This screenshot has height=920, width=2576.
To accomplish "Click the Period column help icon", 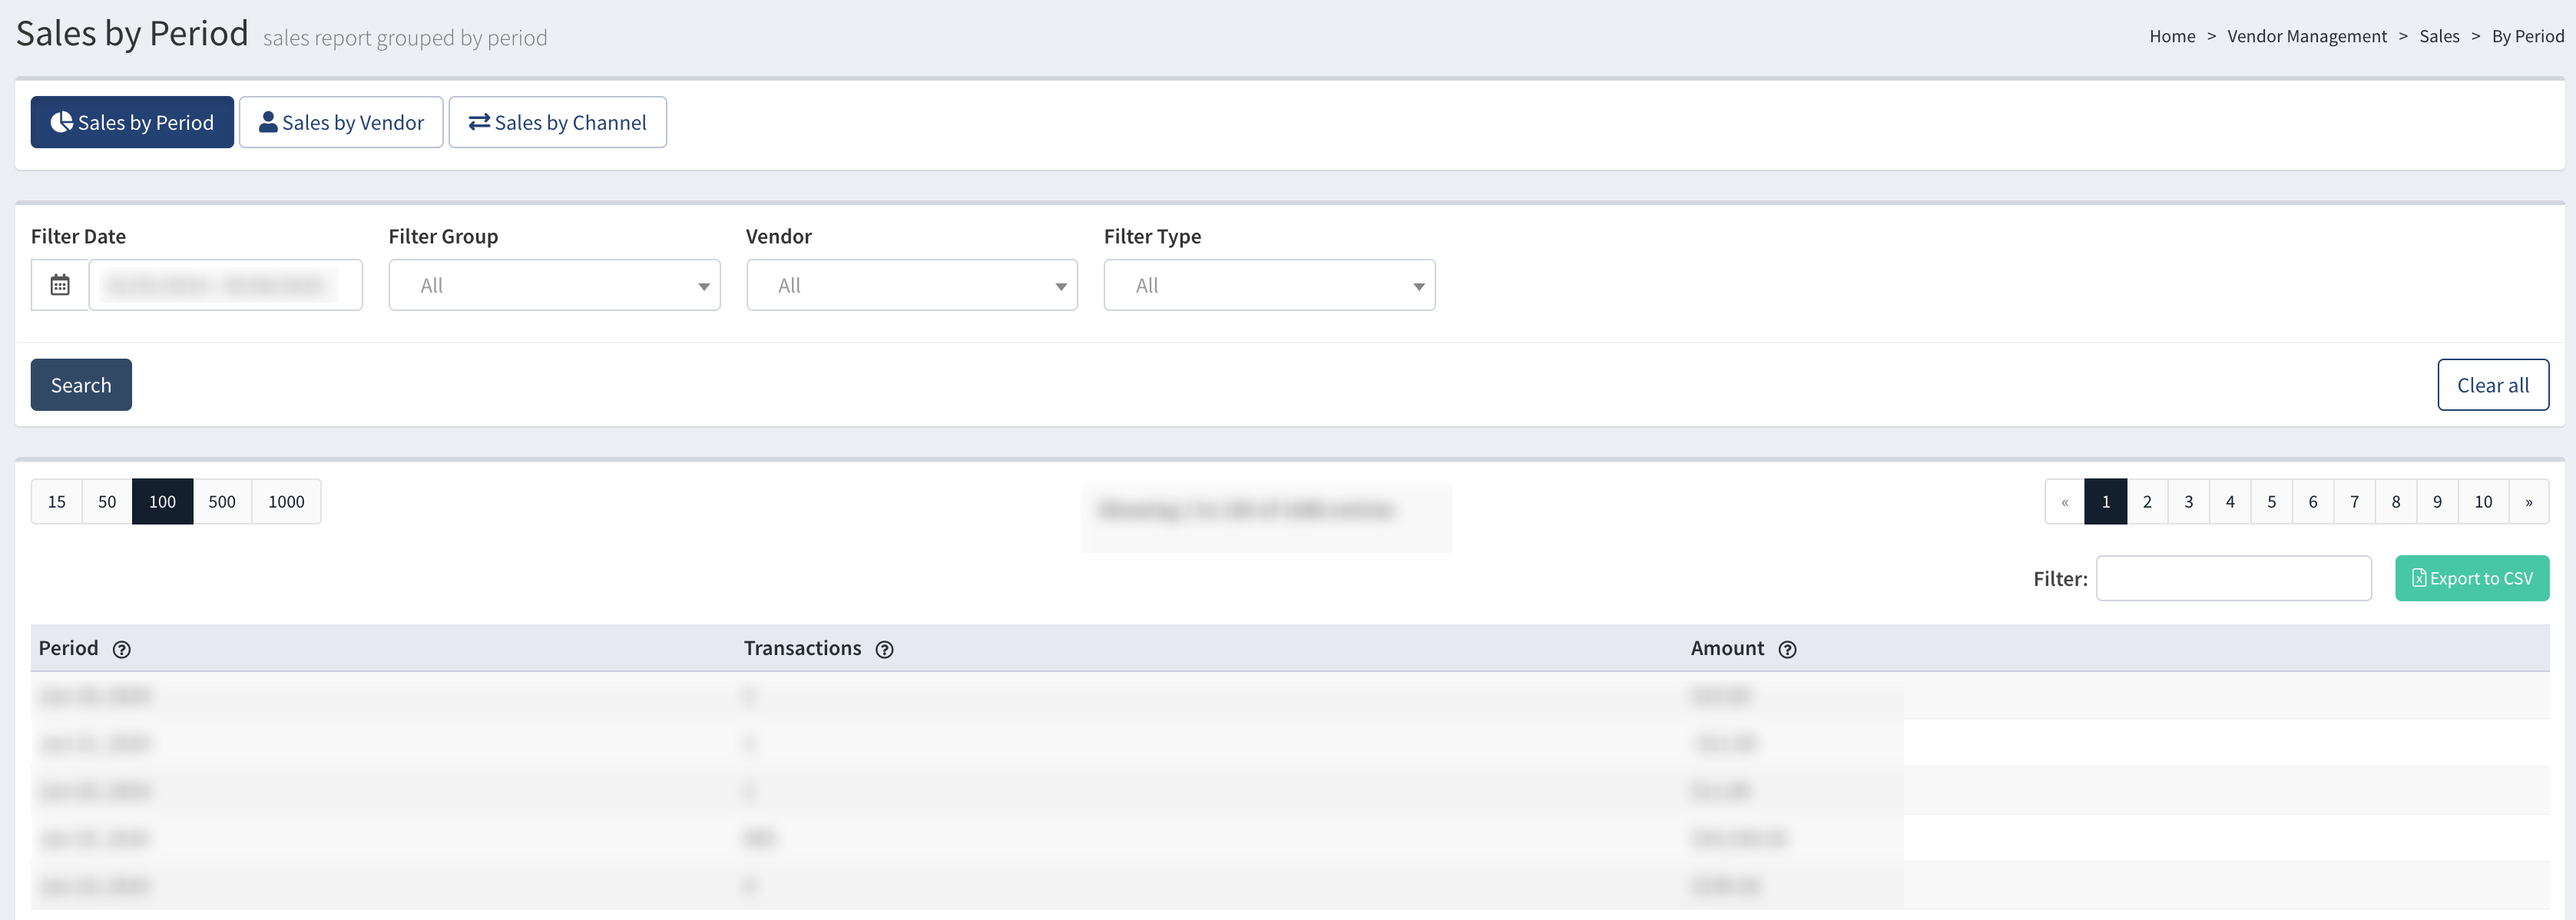I will tap(122, 649).
